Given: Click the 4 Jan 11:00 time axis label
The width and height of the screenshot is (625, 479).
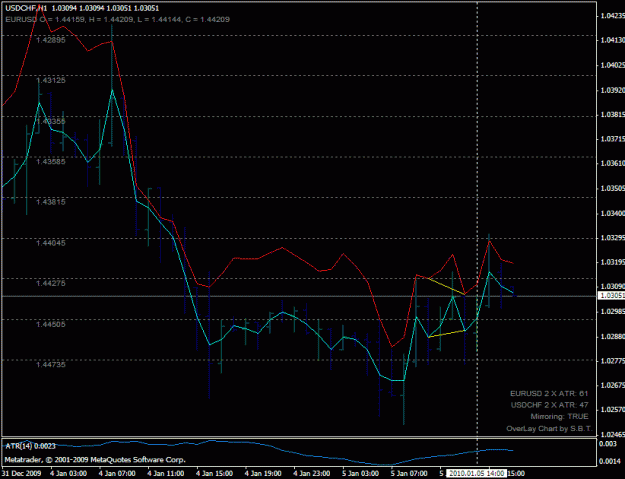Looking at the screenshot, I should pos(166,473).
